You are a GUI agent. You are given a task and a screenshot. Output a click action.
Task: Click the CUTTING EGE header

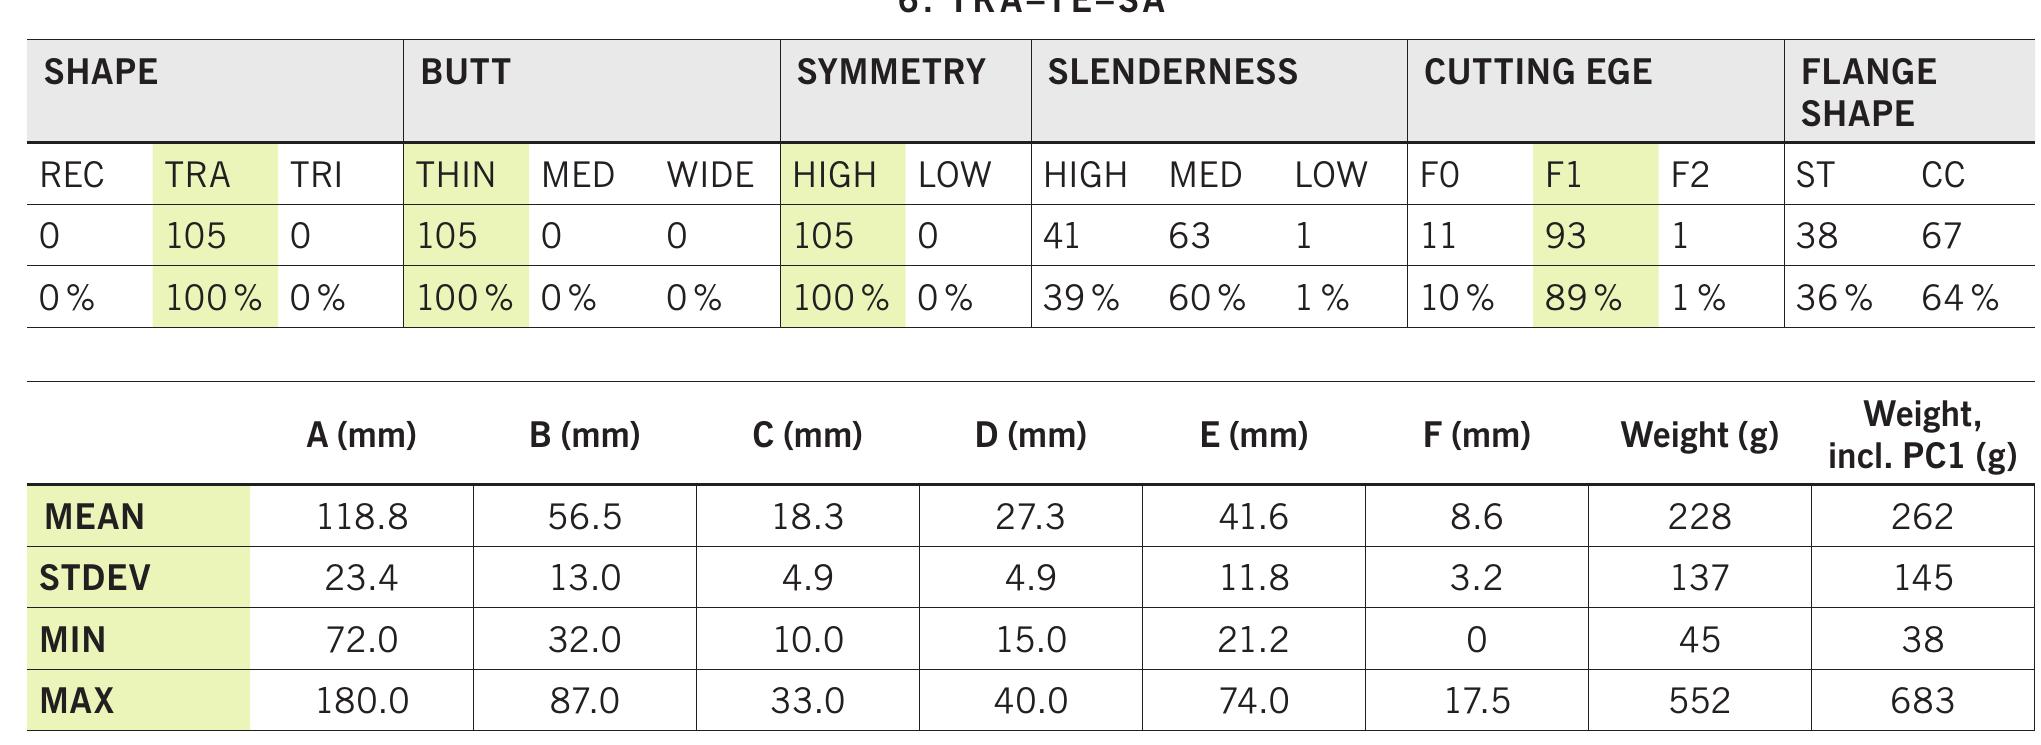point(1538,72)
